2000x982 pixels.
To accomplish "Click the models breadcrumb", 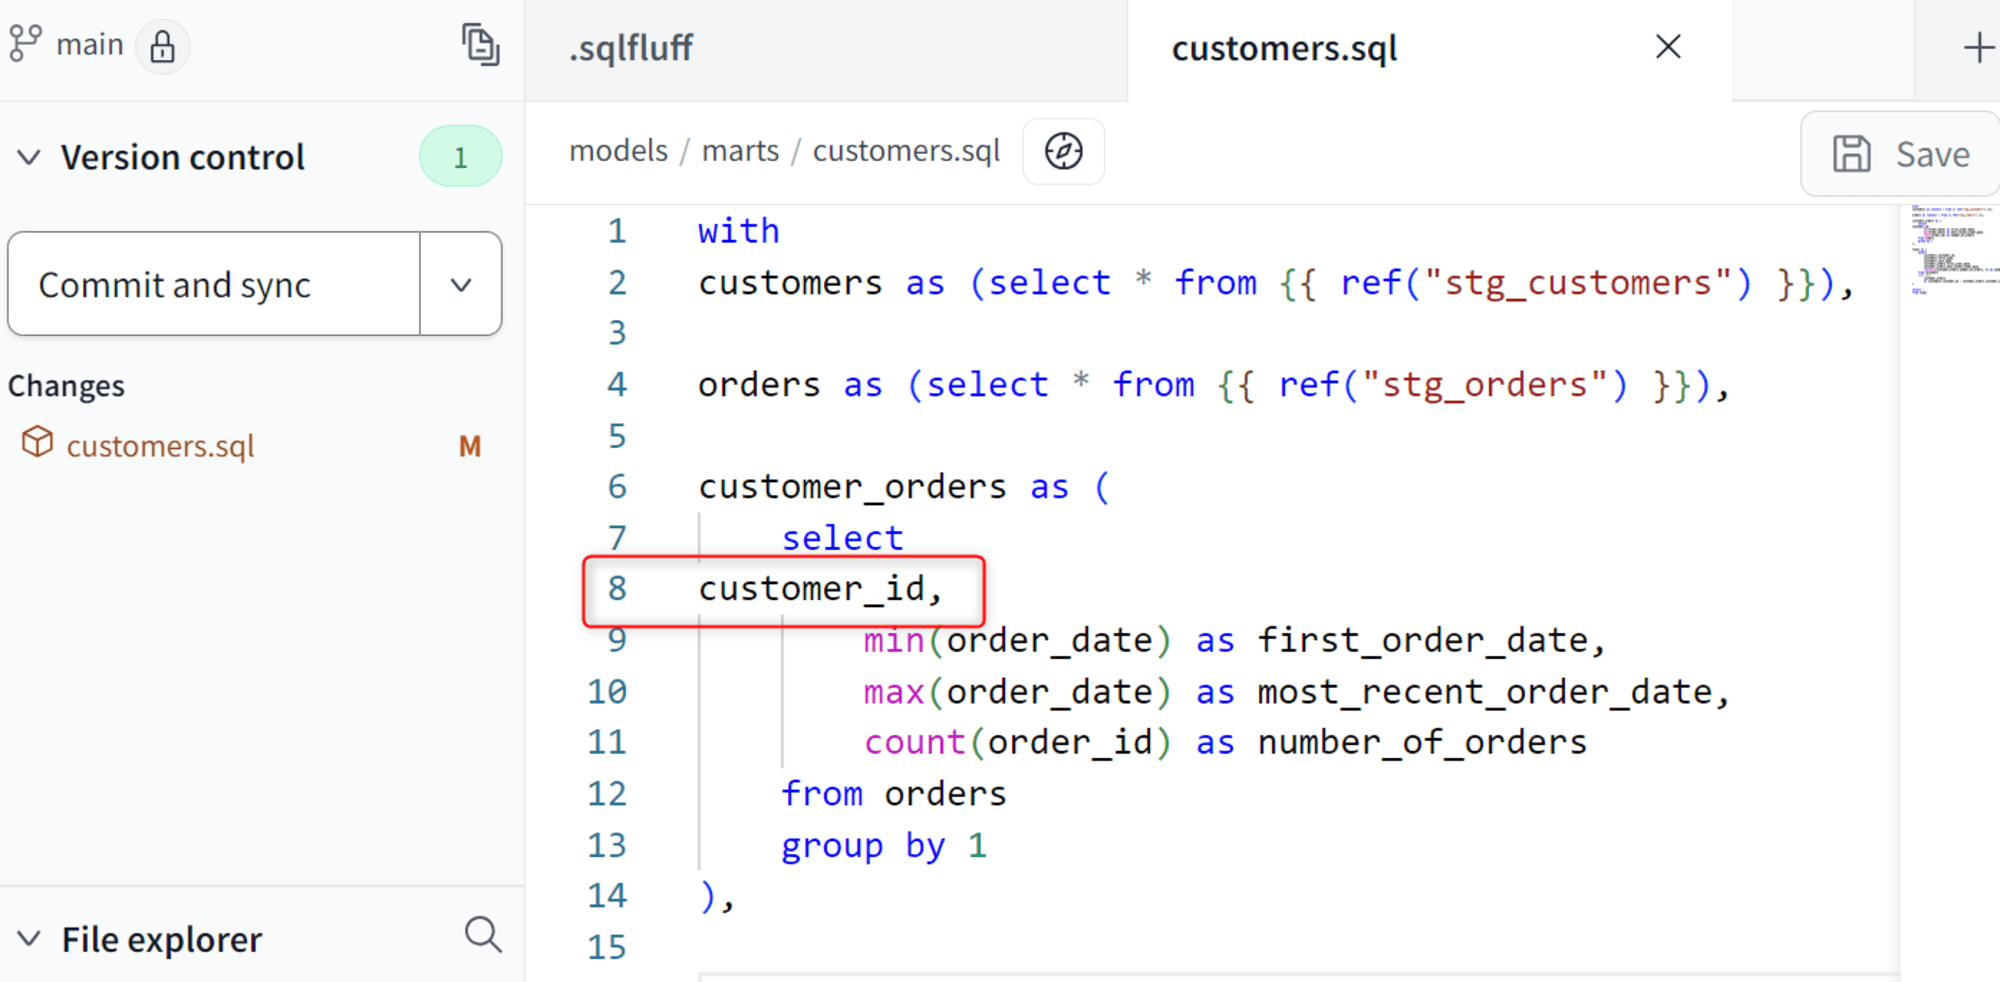I will pos(618,150).
